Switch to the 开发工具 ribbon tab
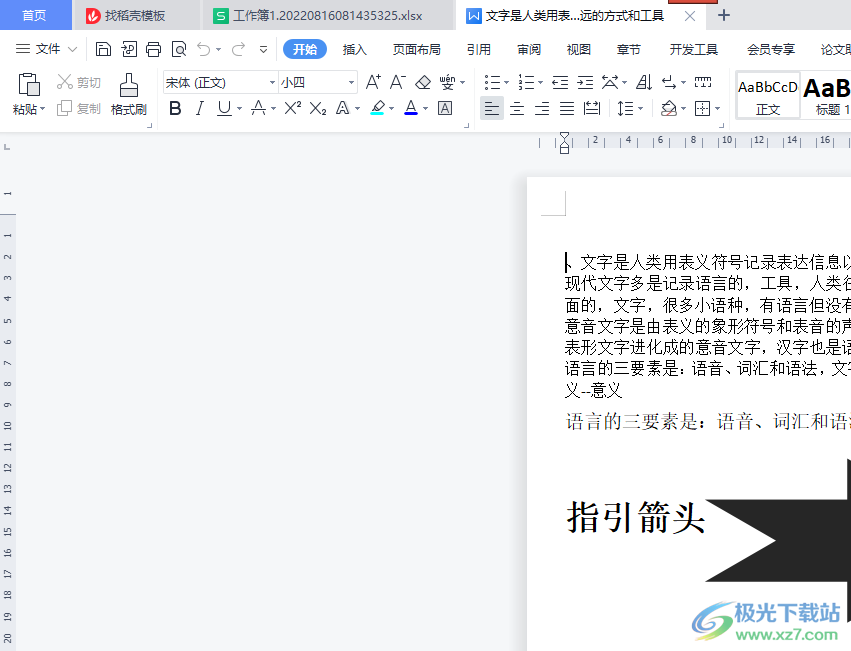This screenshot has width=851, height=651. click(x=694, y=49)
